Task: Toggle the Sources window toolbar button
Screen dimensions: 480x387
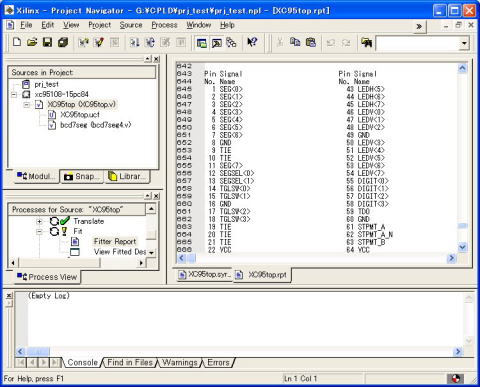Action: pyautogui.click(x=202, y=43)
